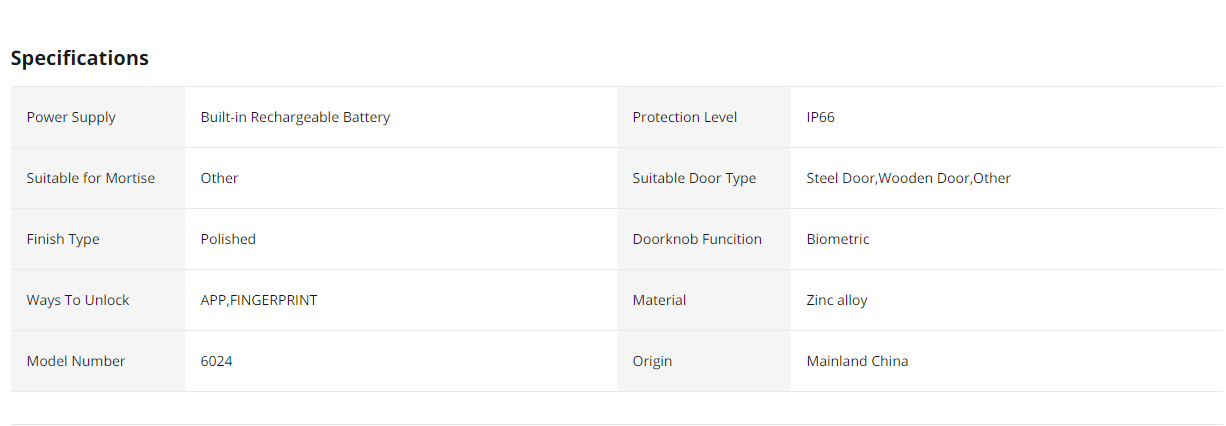
Task: Select the Ways To Unlock label
Action: (x=78, y=300)
